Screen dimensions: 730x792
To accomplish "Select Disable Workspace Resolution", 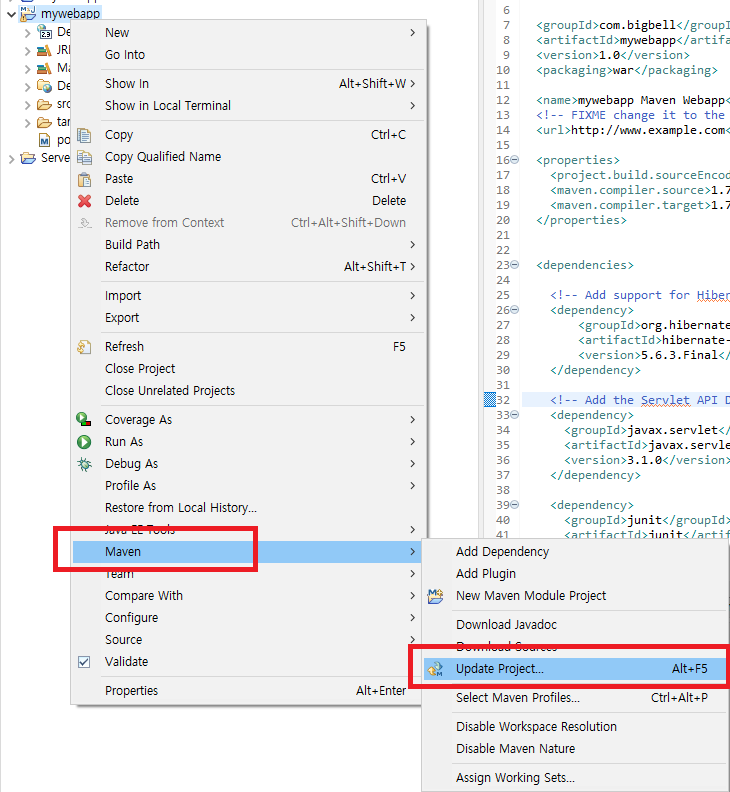I will click(575, 727).
